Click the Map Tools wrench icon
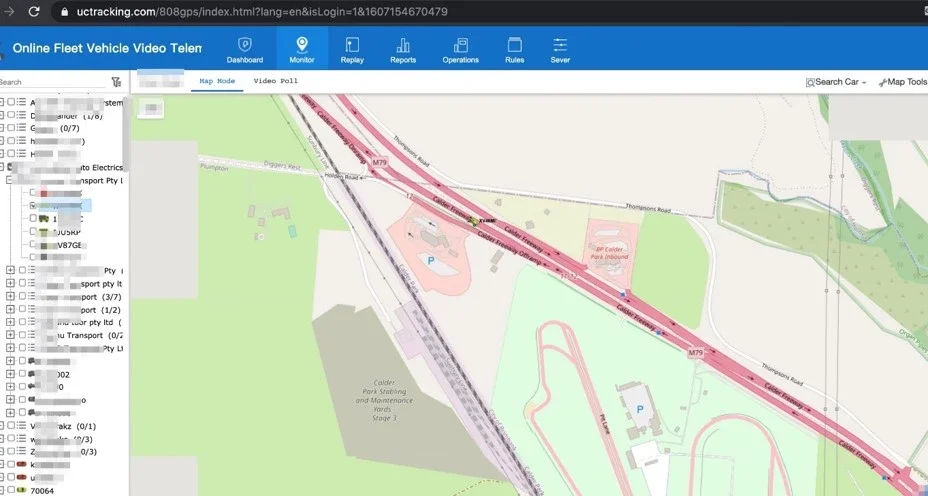The height and width of the screenshot is (496, 928). click(x=882, y=82)
